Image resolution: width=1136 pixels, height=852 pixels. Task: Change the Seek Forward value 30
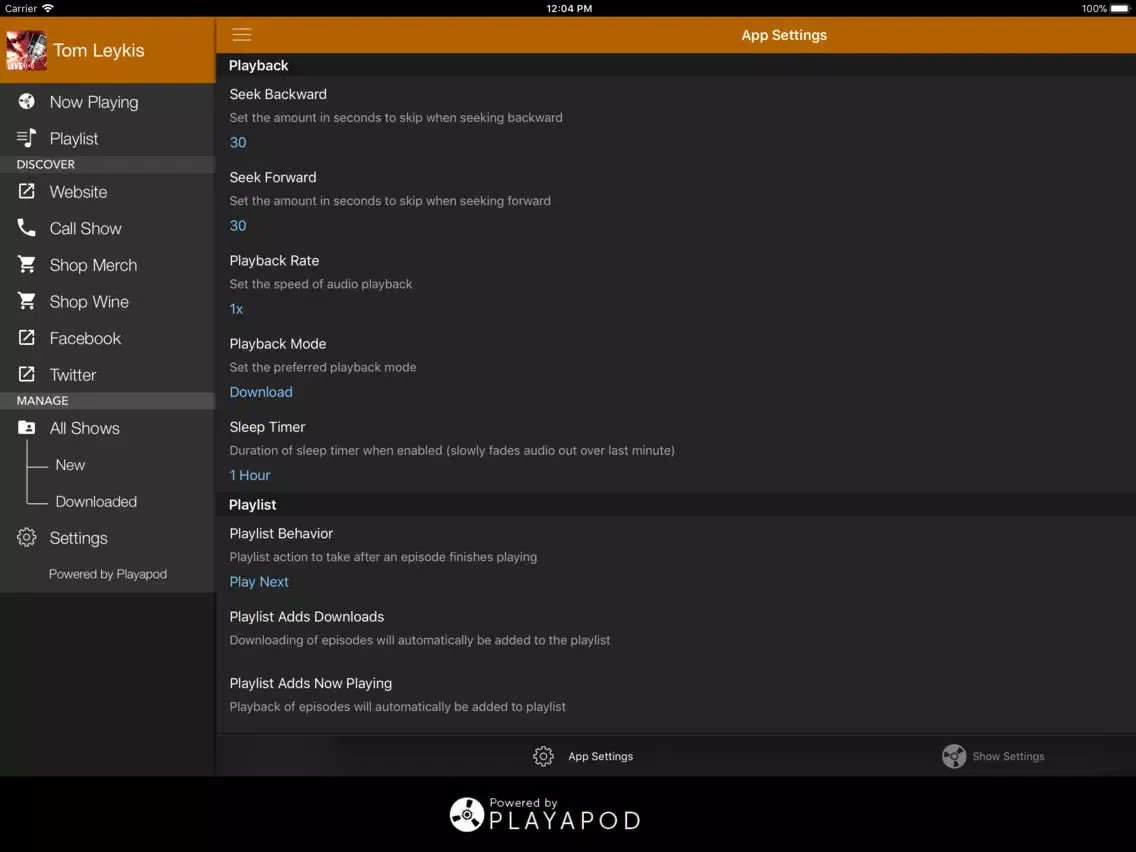coord(238,225)
